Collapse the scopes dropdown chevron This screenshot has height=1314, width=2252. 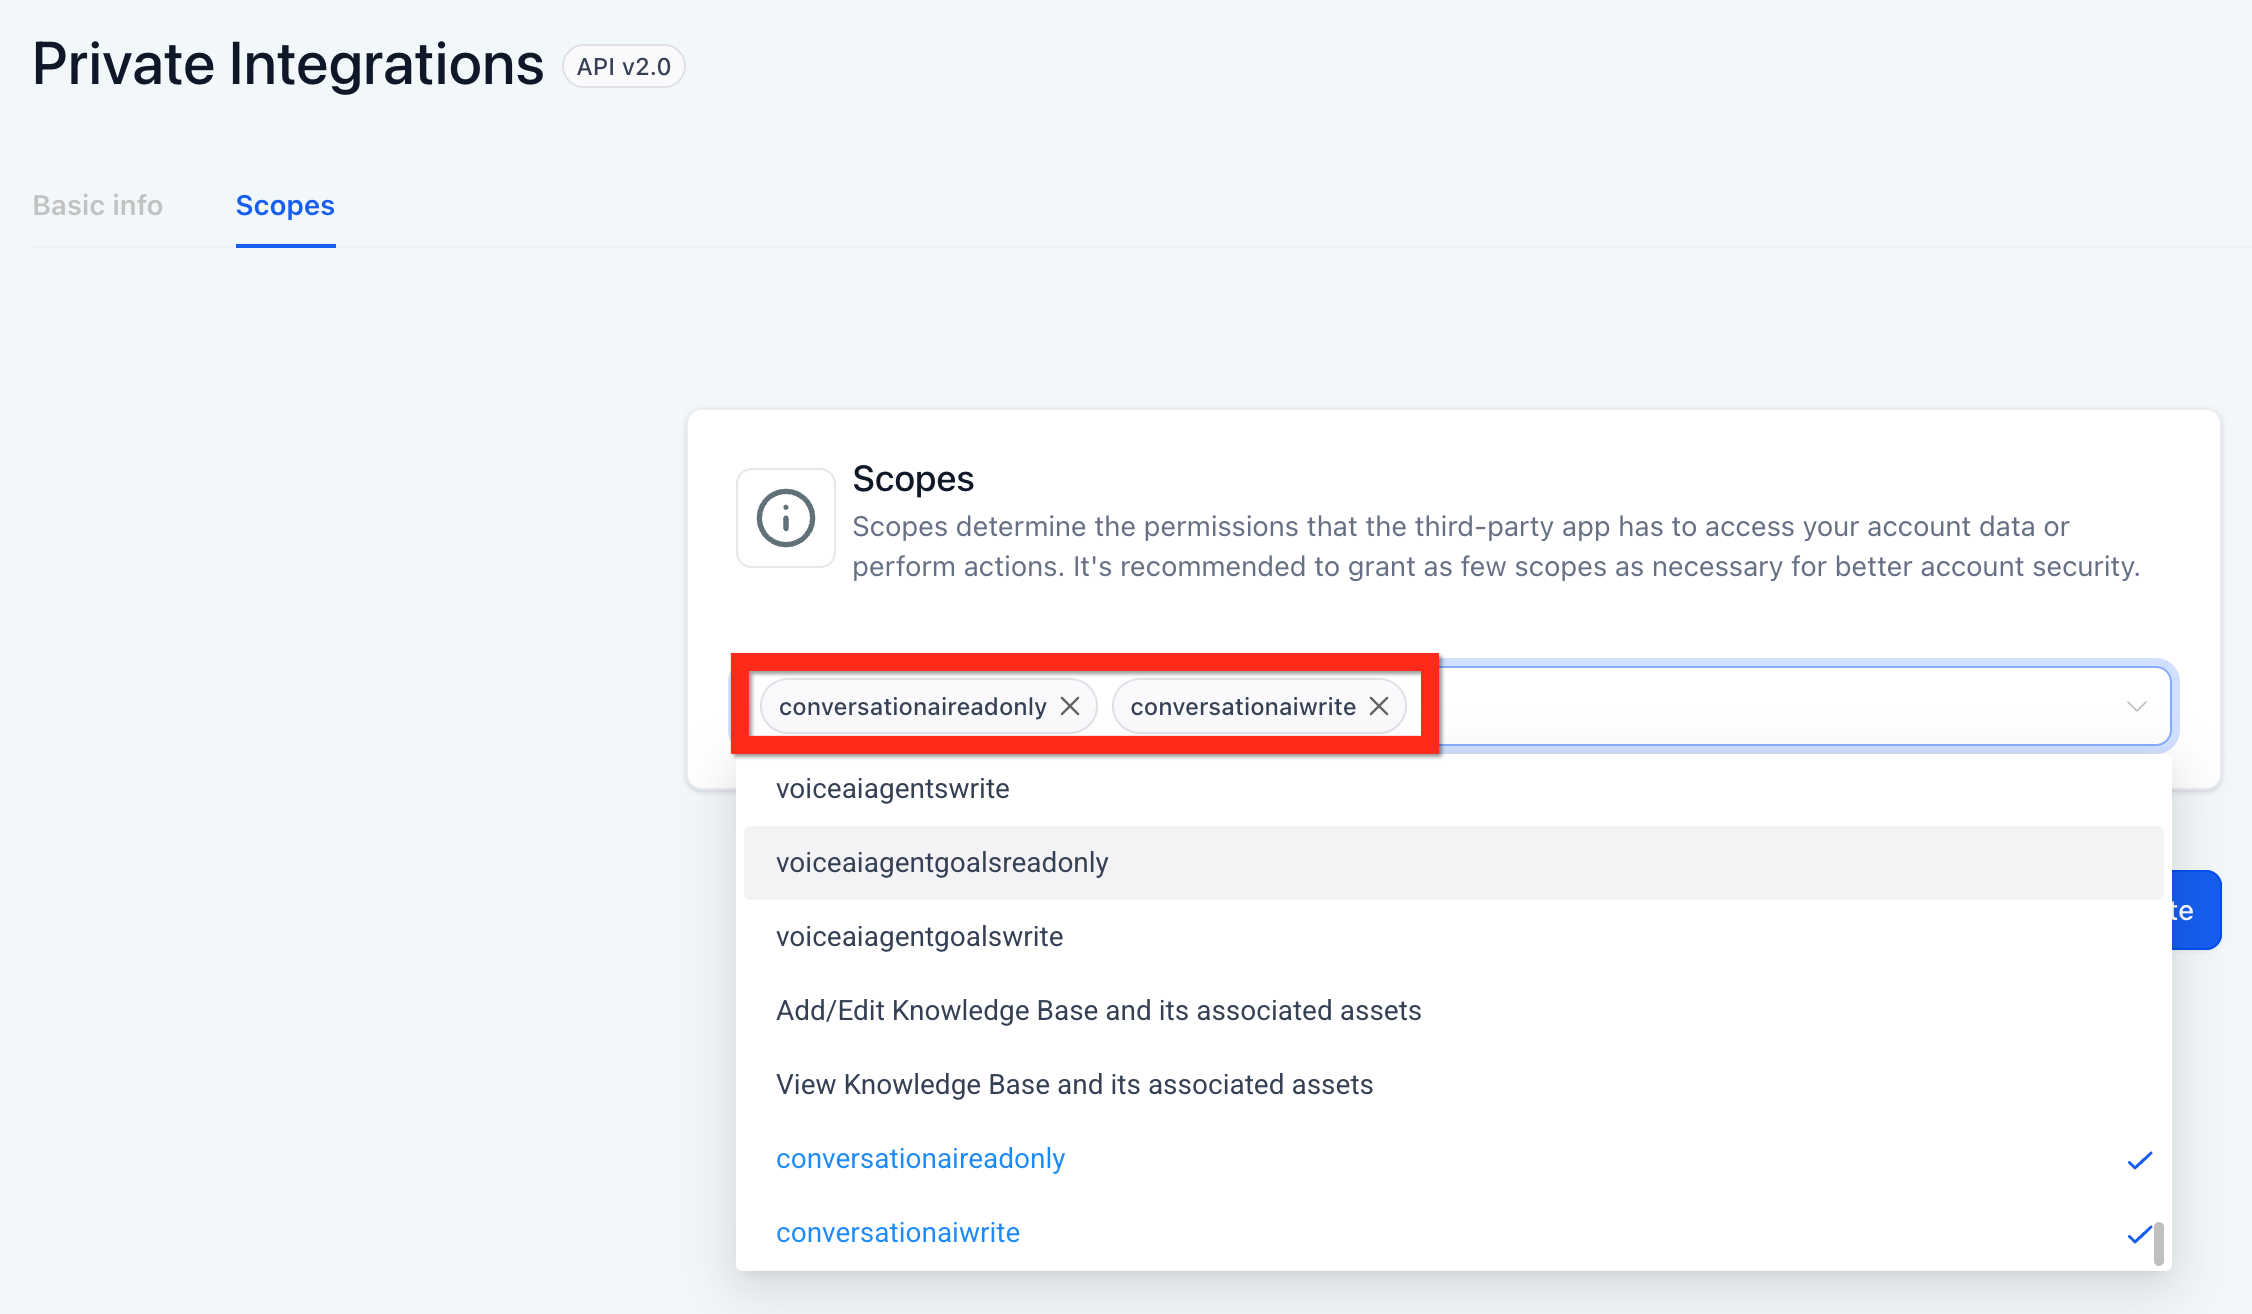pyautogui.click(x=2136, y=706)
